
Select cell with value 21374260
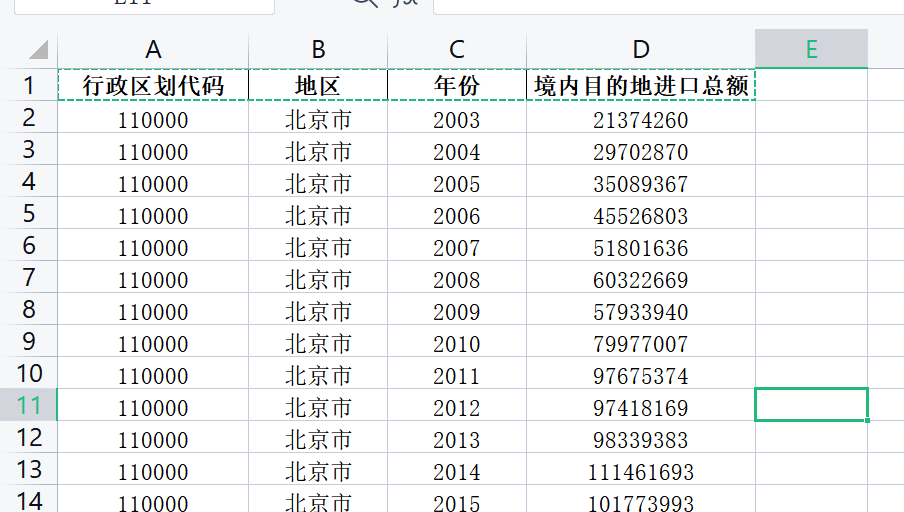(641, 118)
